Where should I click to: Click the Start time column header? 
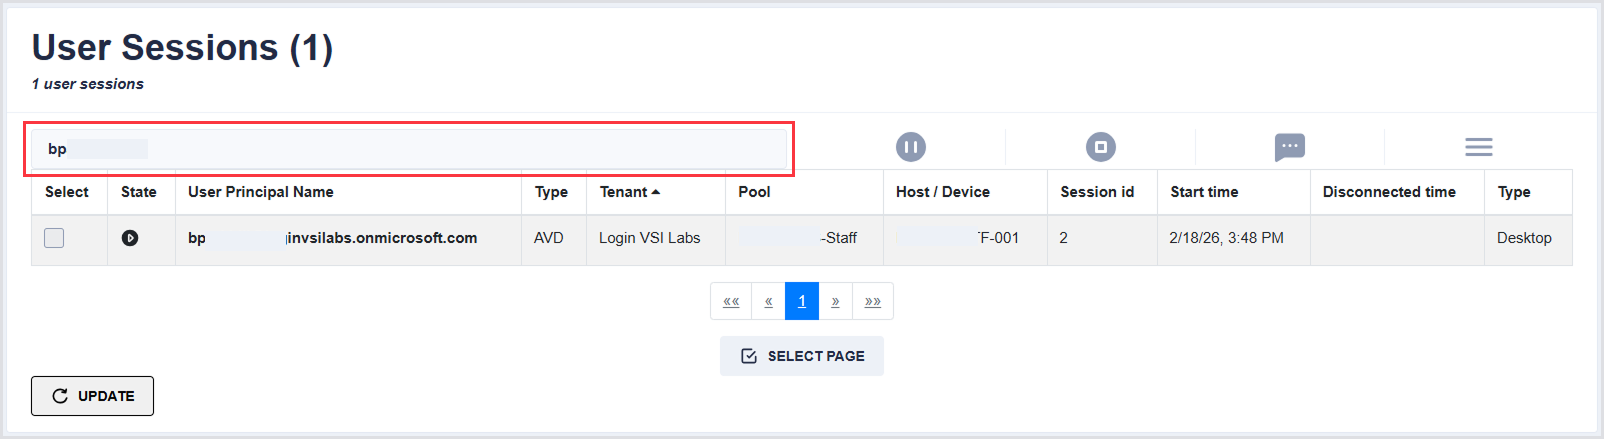pyautogui.click(x=1204, y=192)
